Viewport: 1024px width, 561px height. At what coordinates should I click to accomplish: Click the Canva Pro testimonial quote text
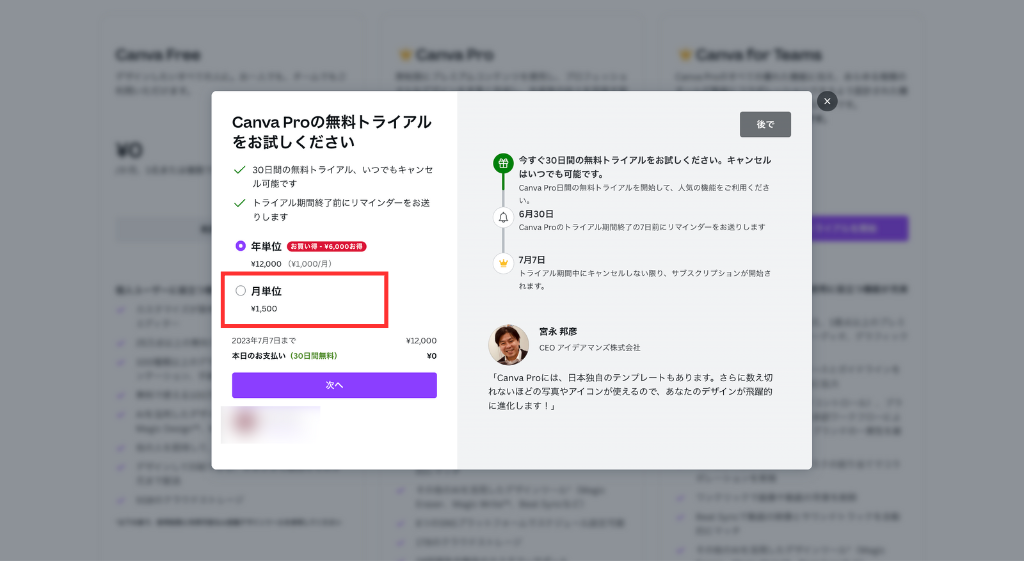pos(630,391)
